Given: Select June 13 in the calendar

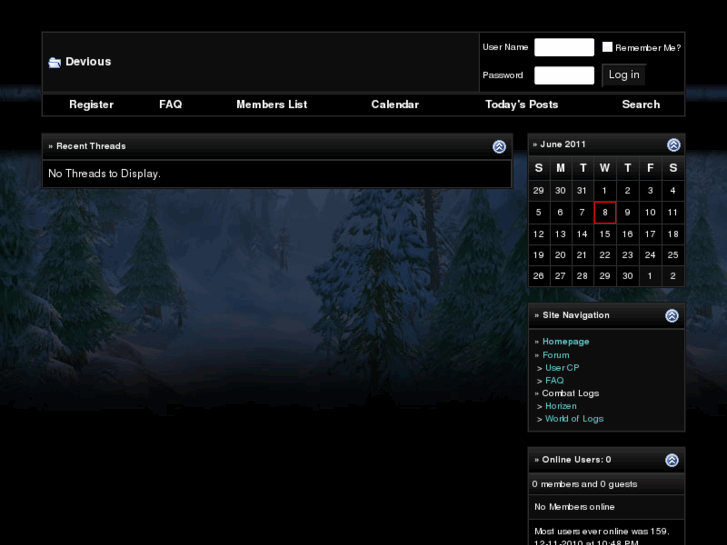Looking at the screenshot, I should (561, 234).
